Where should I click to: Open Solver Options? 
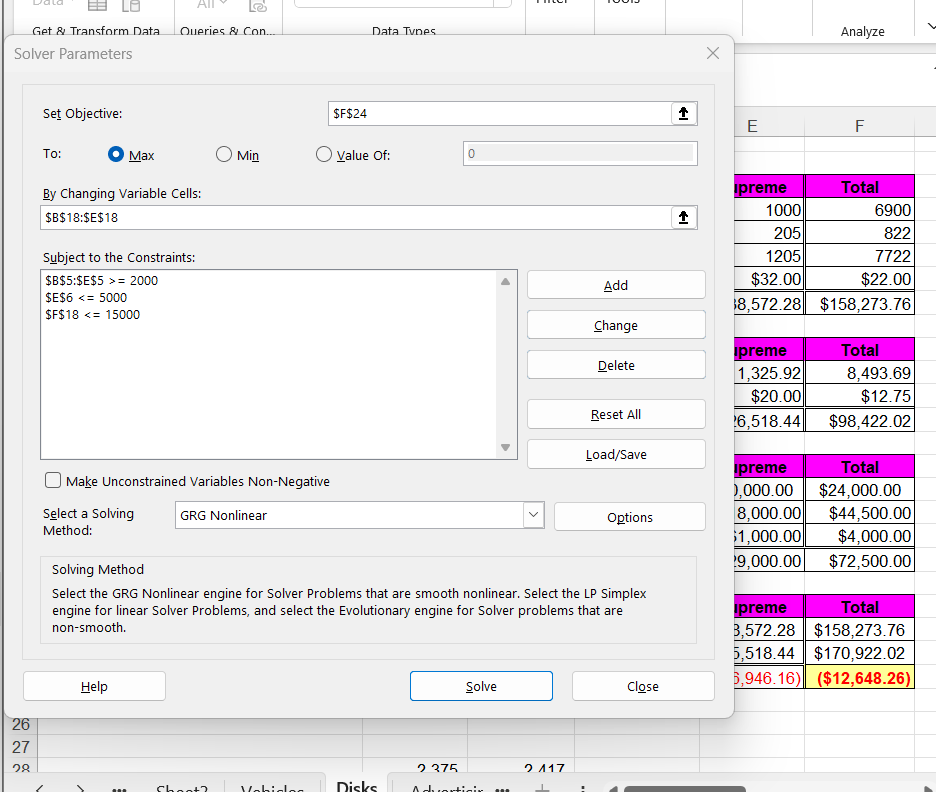click(x=630, y=517)
